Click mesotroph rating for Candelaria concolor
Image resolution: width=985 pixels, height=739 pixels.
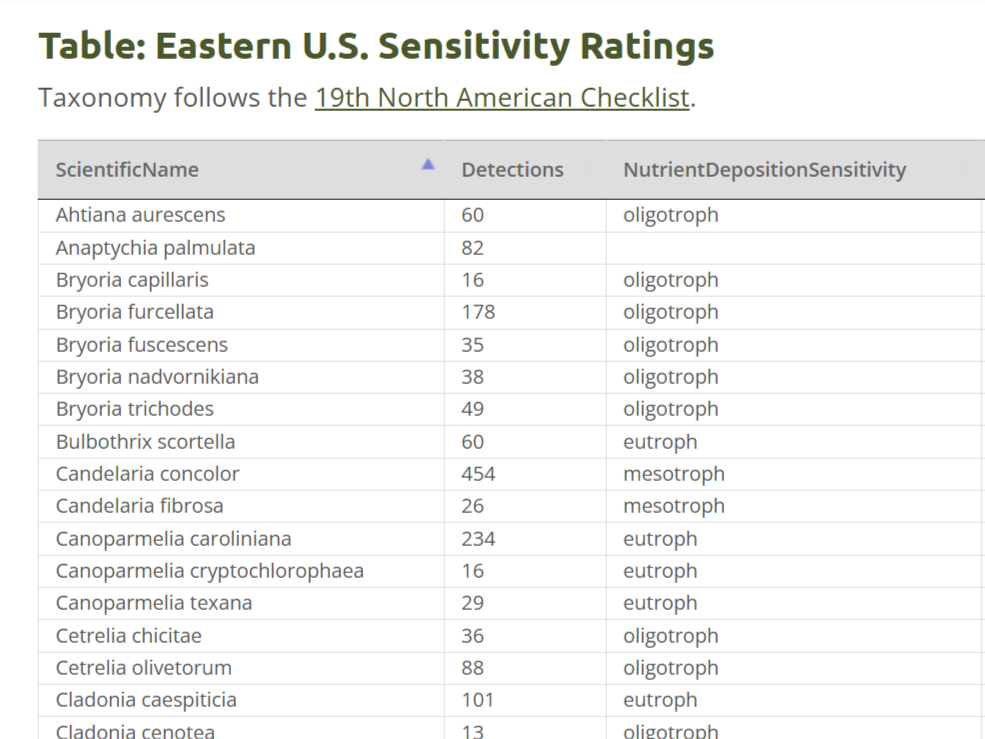click(673, 474)
